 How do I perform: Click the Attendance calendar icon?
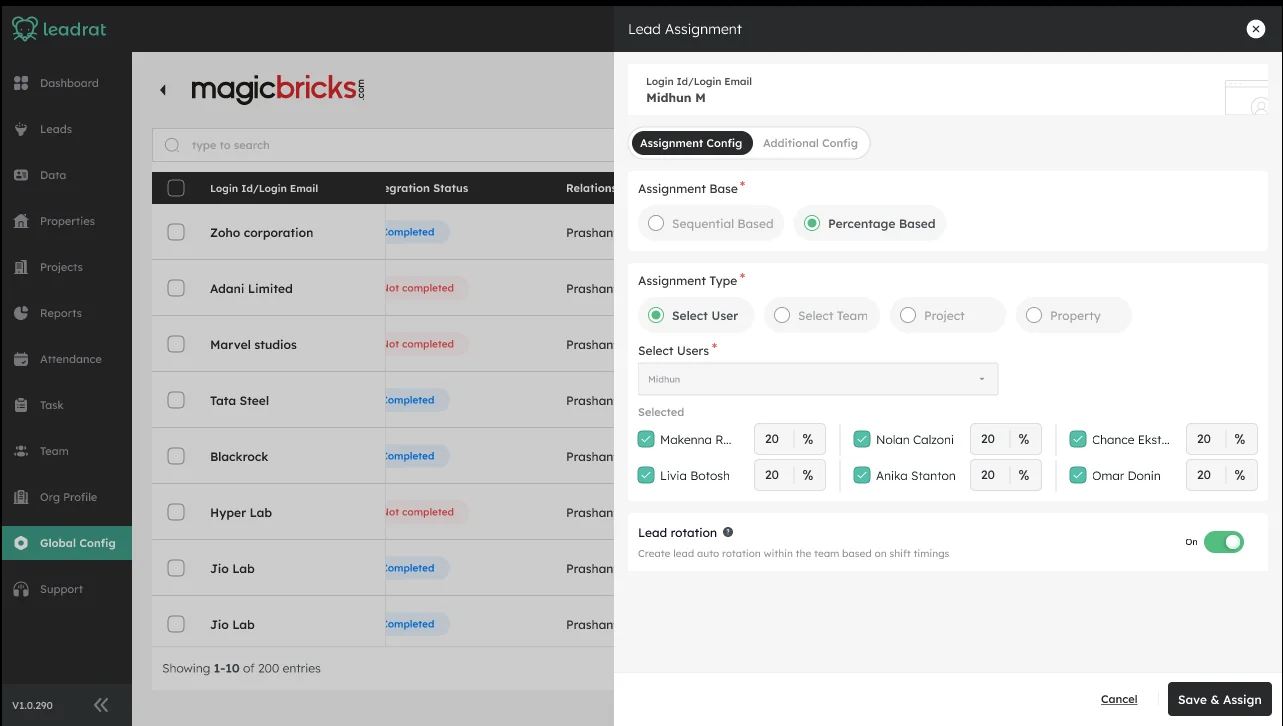(21, 359)
